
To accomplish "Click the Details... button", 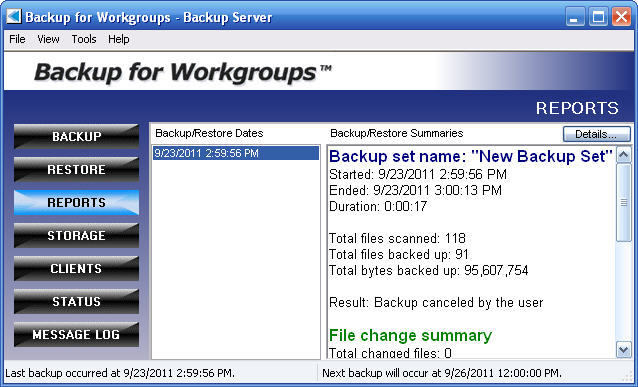I will coord(596,134).
